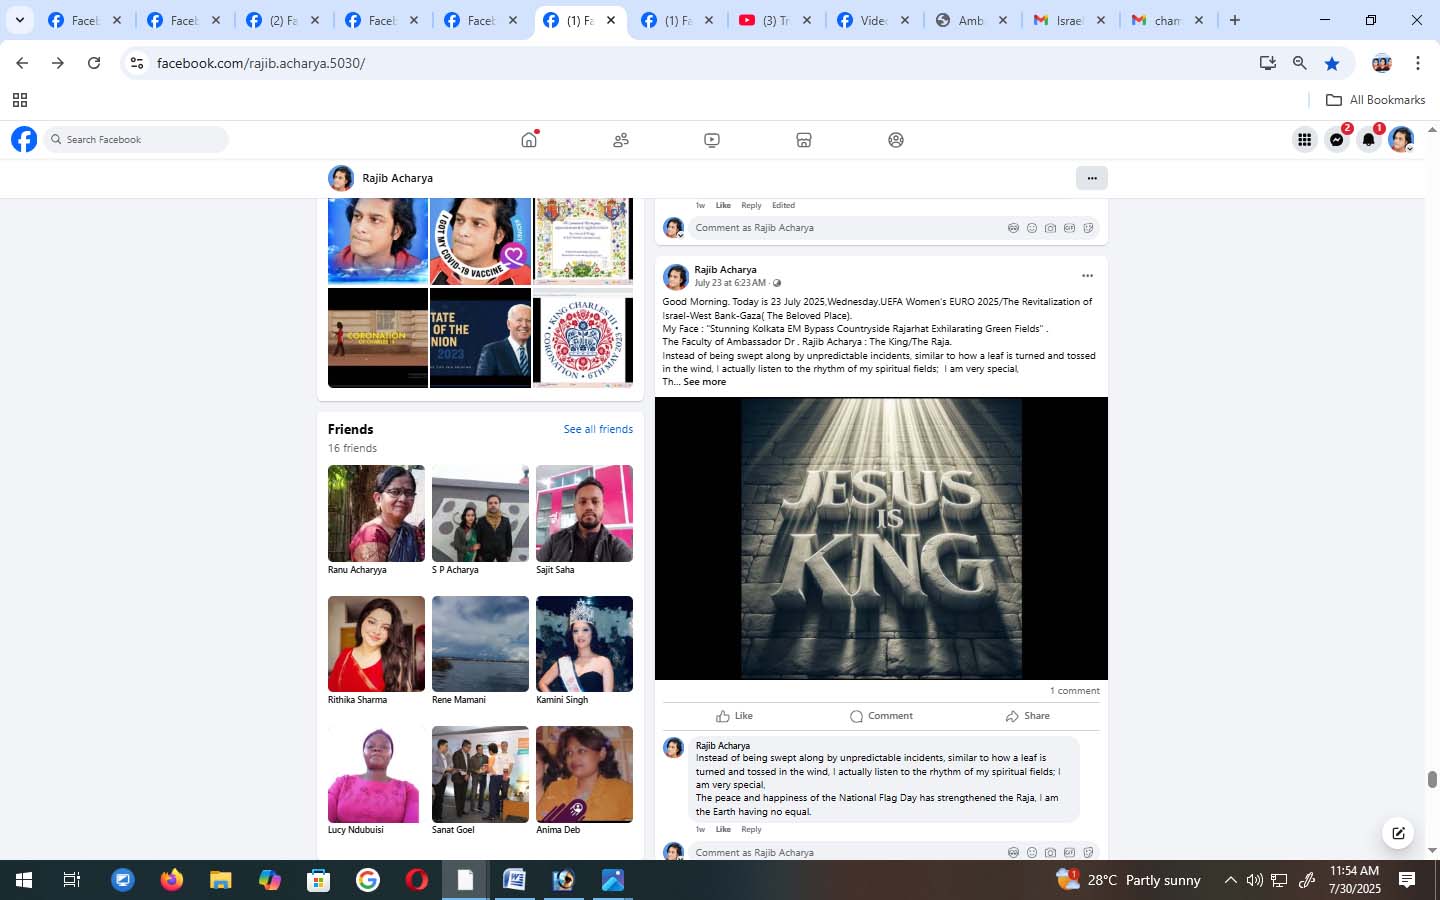Image resolution: width=1440 pixels, height=900 pixels.
Task: Open the Chrome apps grid shortcut
Action: [19, 100]
